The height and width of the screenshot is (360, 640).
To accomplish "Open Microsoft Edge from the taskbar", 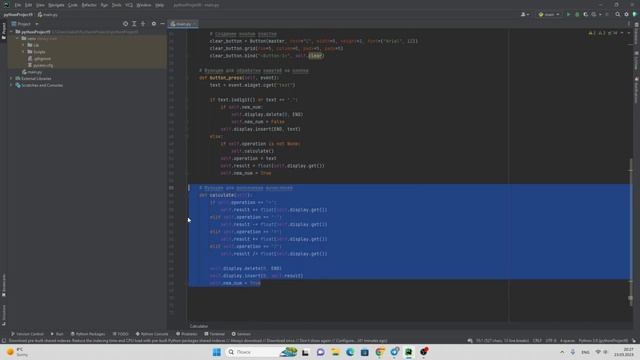I will 350,352.
